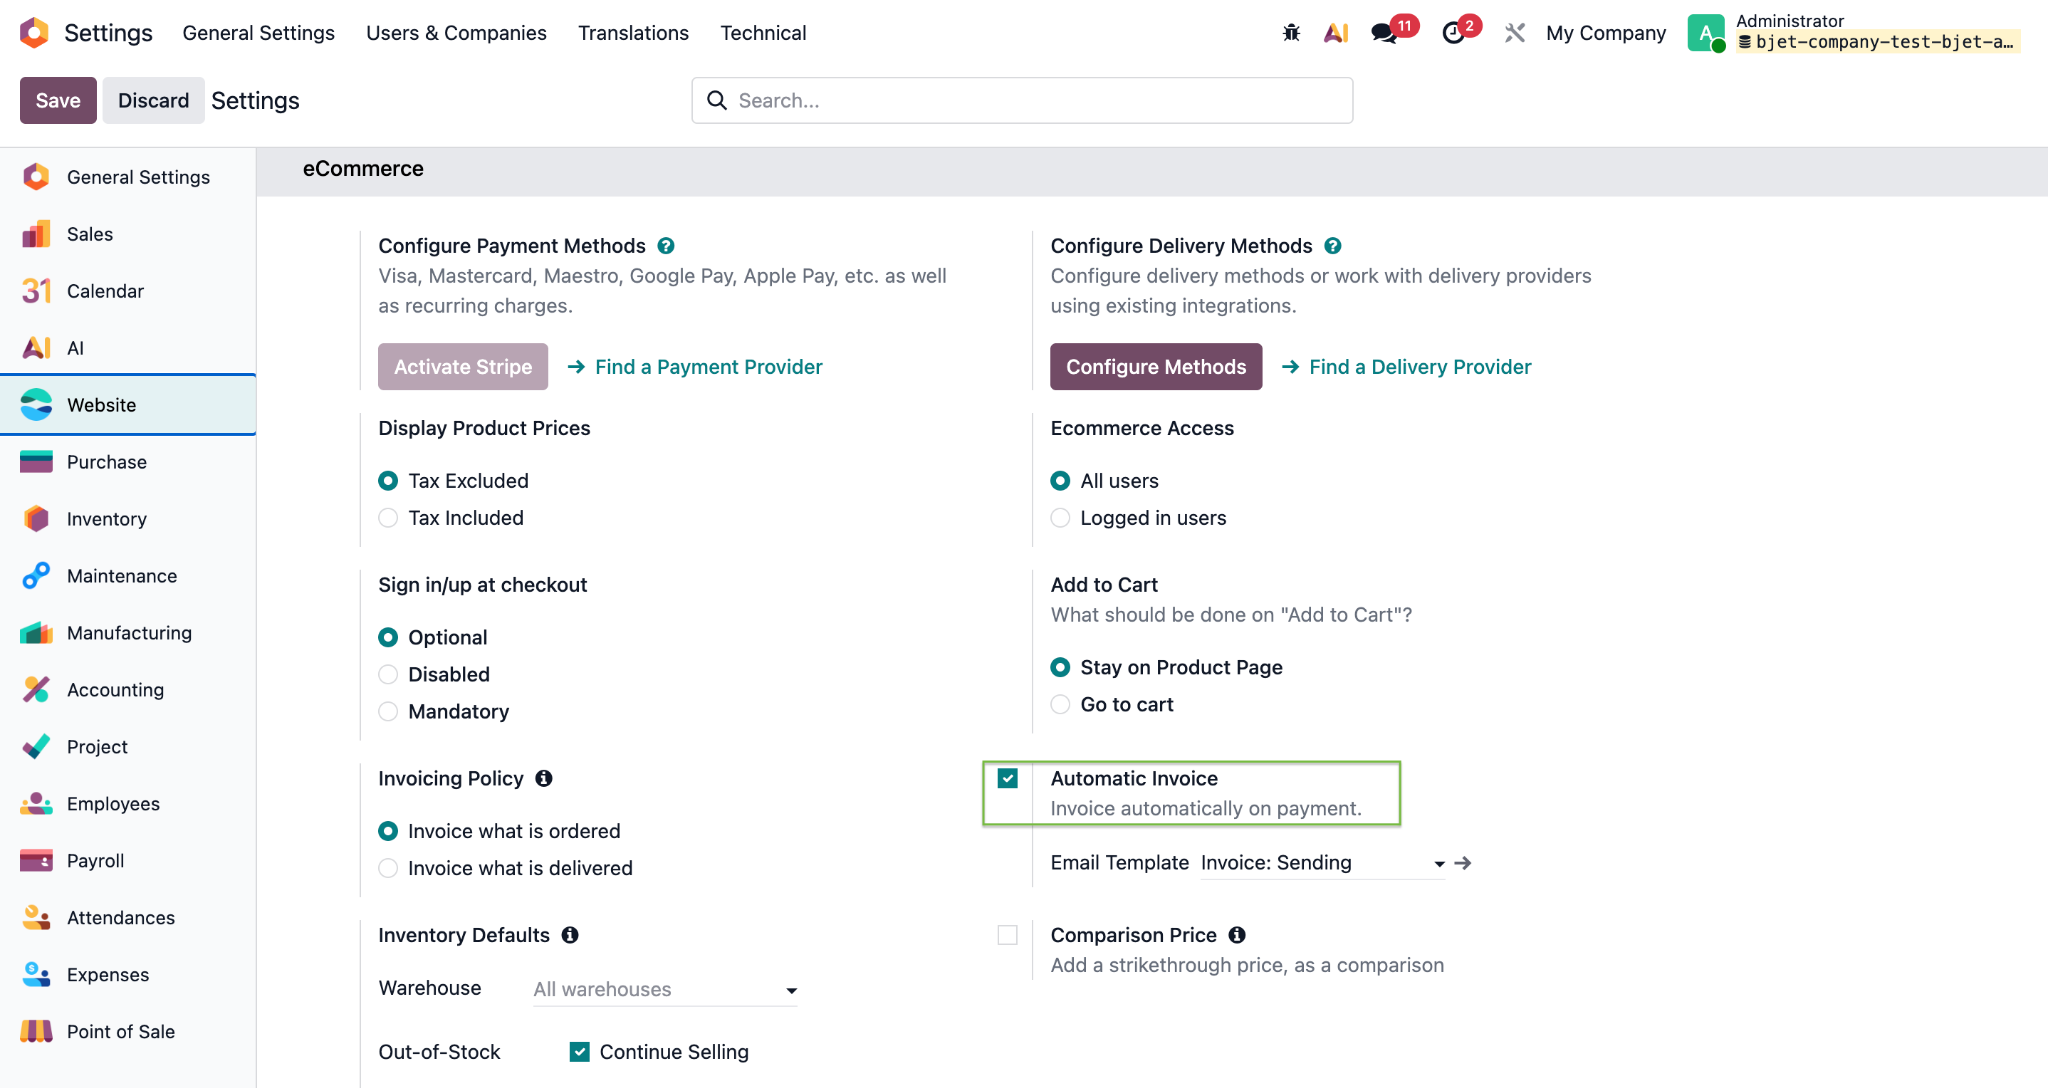Screen dimensions: 2048x1088
Task: Open the Warehouse All warehouses dropdown
Action: coord(665,989)
